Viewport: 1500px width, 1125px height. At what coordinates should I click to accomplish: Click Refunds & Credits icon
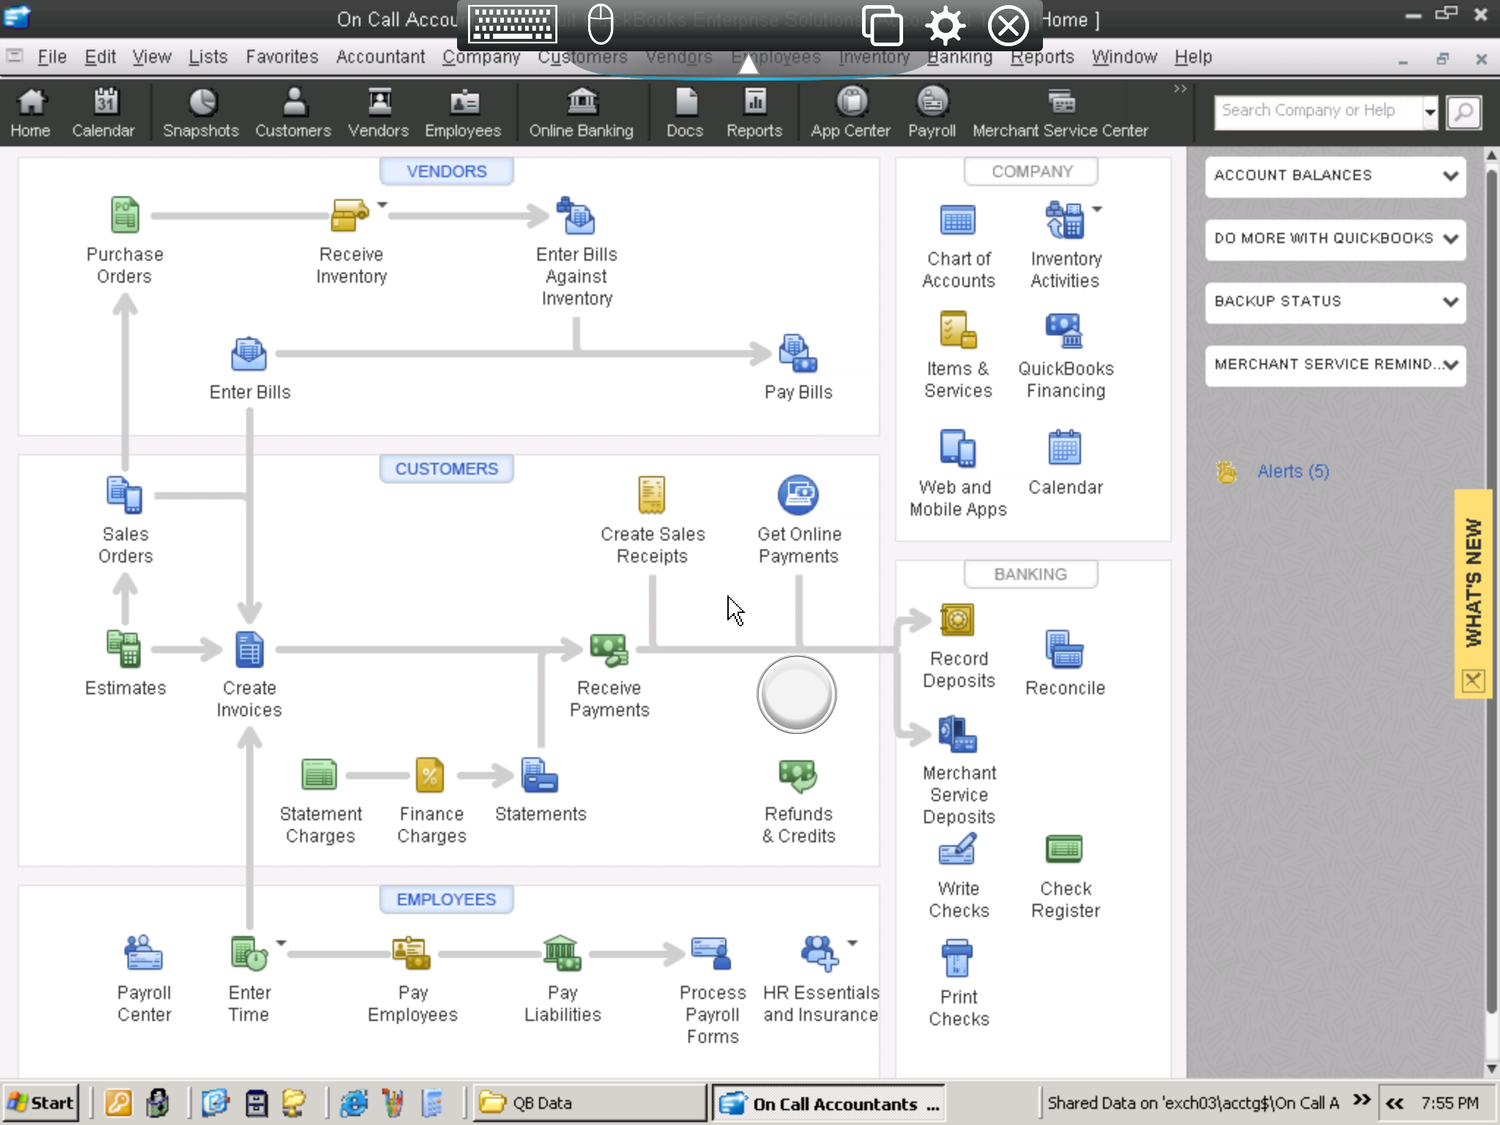click(798, 775)
